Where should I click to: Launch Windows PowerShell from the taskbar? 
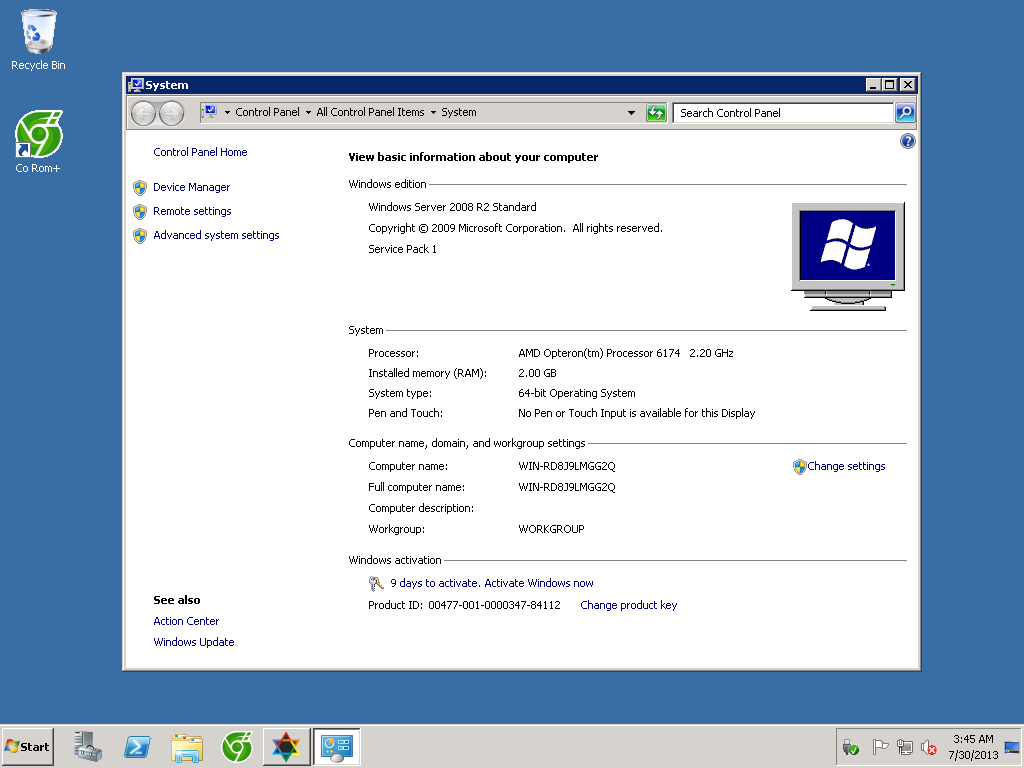pyautogui.click(x=137, y=746)
